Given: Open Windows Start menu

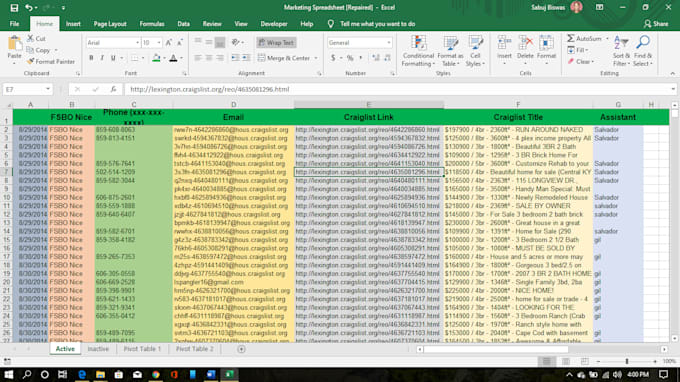Looking at the screenshot, I should pos(9,375).
